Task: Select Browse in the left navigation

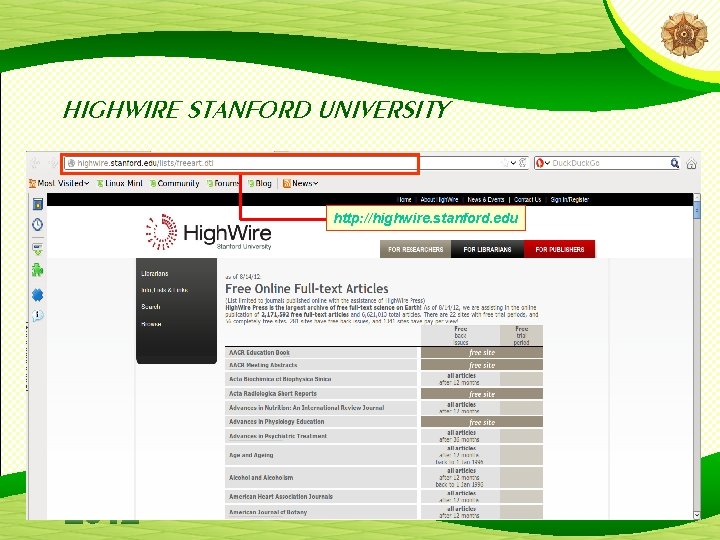Action: pyautogui.click(x=151, y=324)
